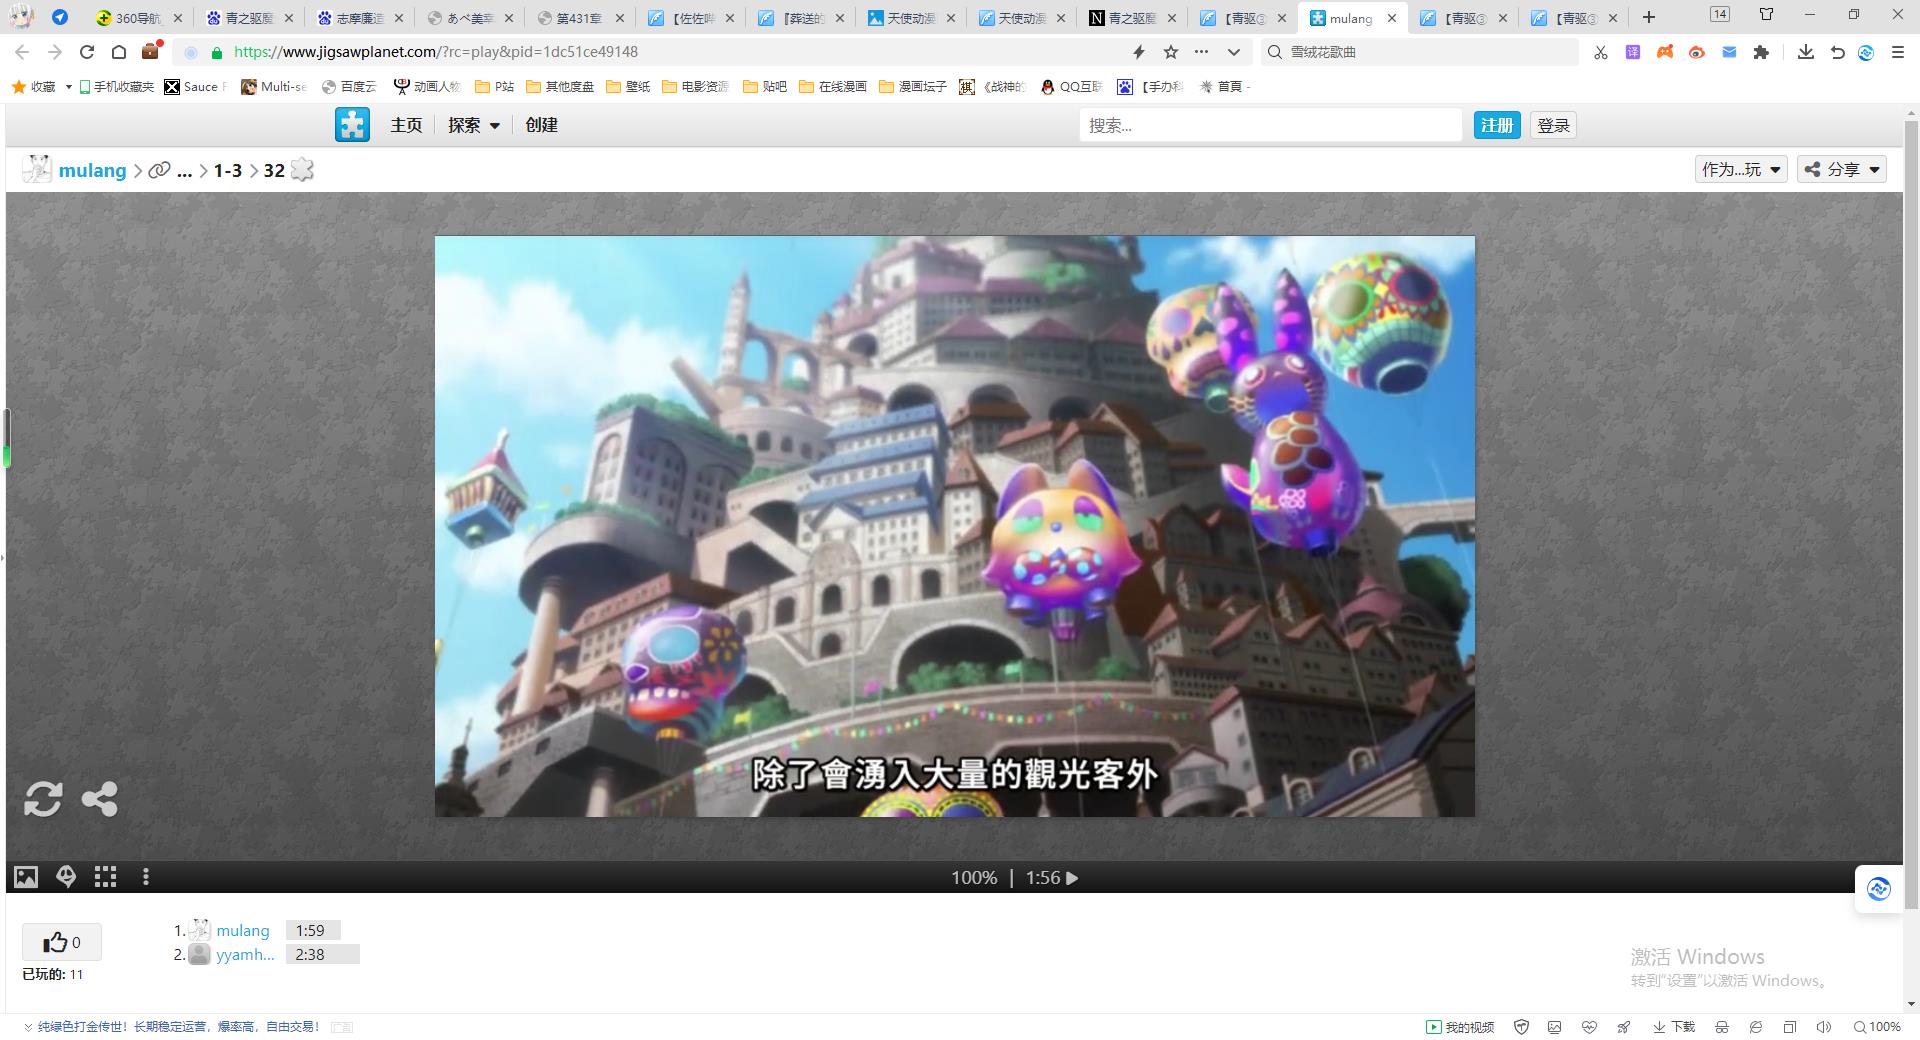
Task: Click into the 搜索 search field
Action: (1270, 125)
